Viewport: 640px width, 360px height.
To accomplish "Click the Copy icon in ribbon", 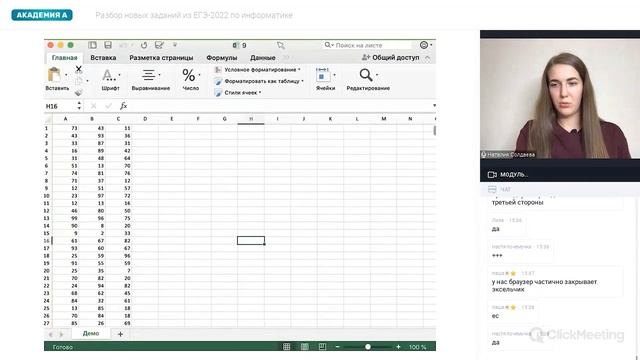I will [79, 80].
